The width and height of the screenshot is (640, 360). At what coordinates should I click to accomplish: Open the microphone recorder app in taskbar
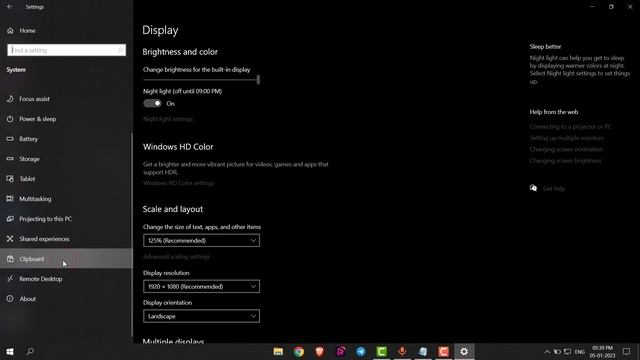[x=402, y=351]
